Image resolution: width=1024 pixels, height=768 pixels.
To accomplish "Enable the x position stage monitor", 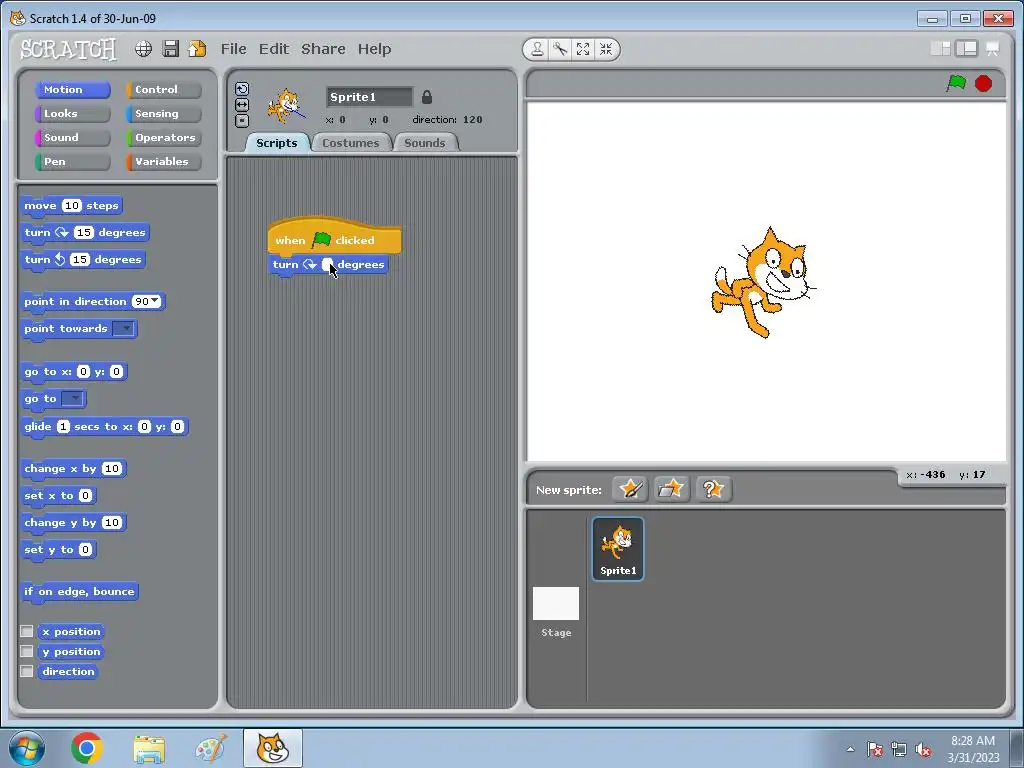I will 27,631.
